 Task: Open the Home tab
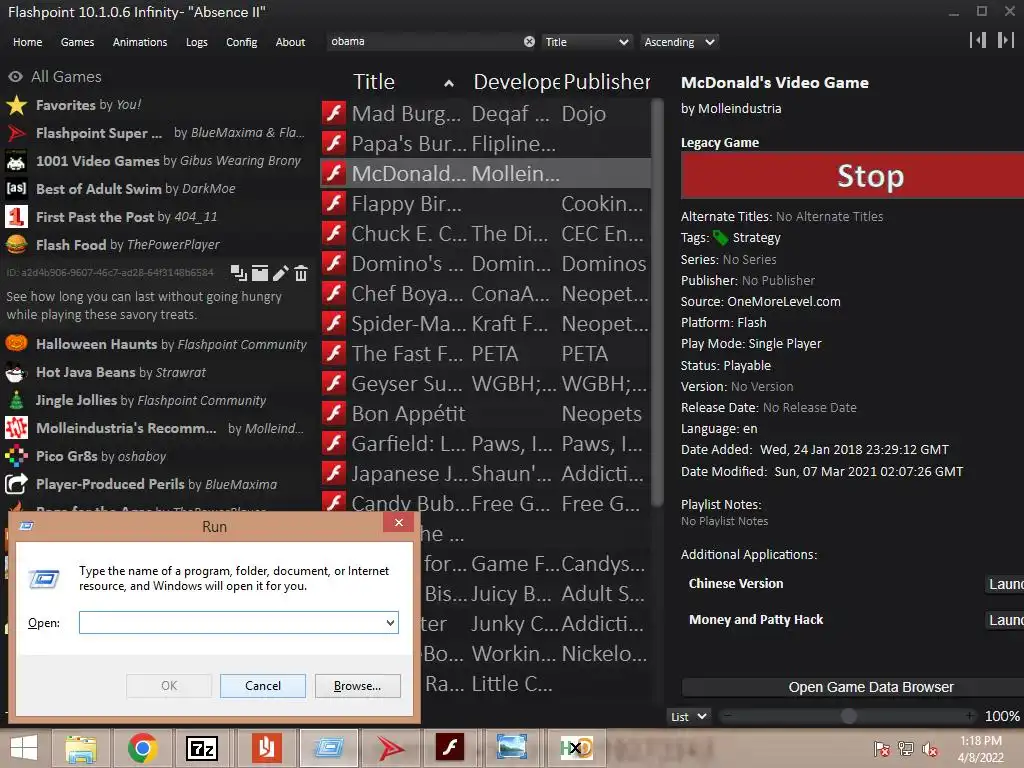click(27, 42)
